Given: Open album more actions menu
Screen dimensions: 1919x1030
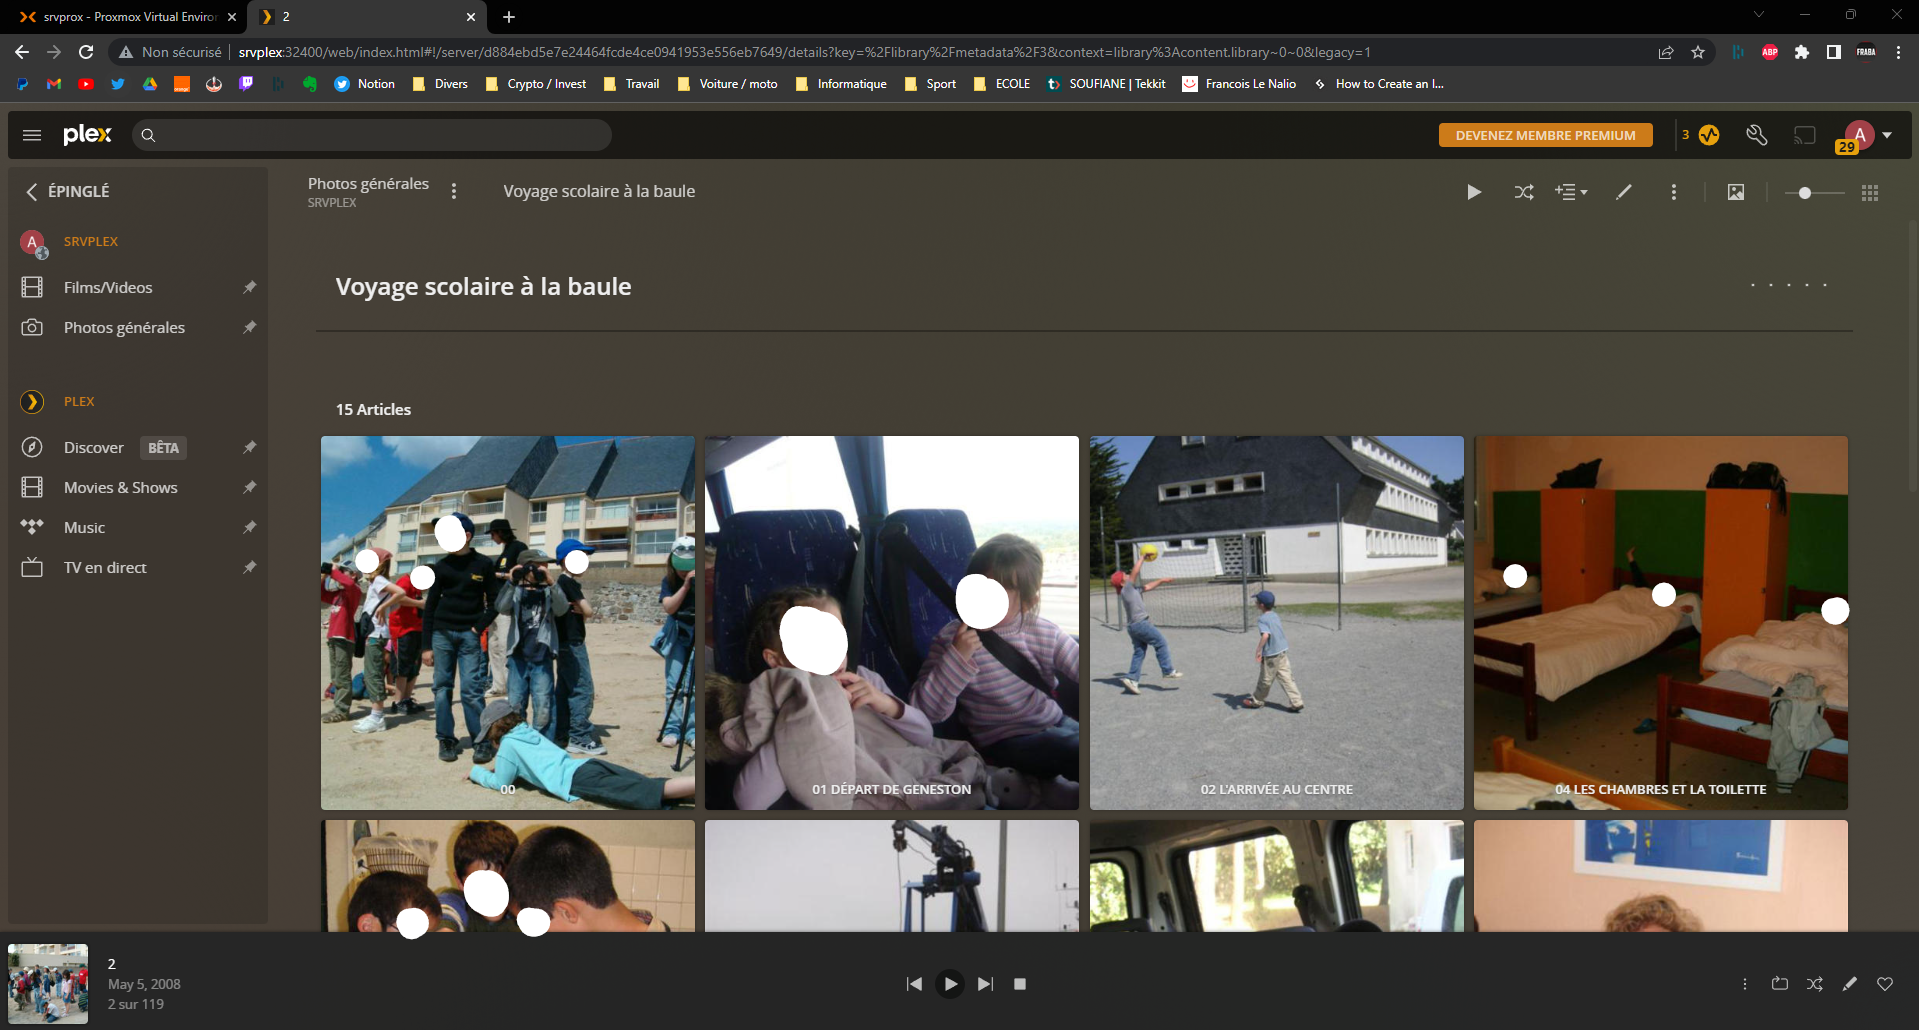Looking at the screenshot, I should pos(1674,192).
